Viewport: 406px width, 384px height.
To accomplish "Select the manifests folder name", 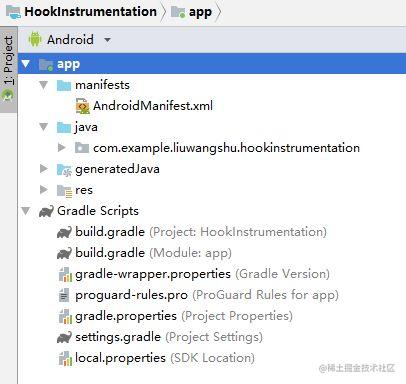I will [x=102, y=85].
